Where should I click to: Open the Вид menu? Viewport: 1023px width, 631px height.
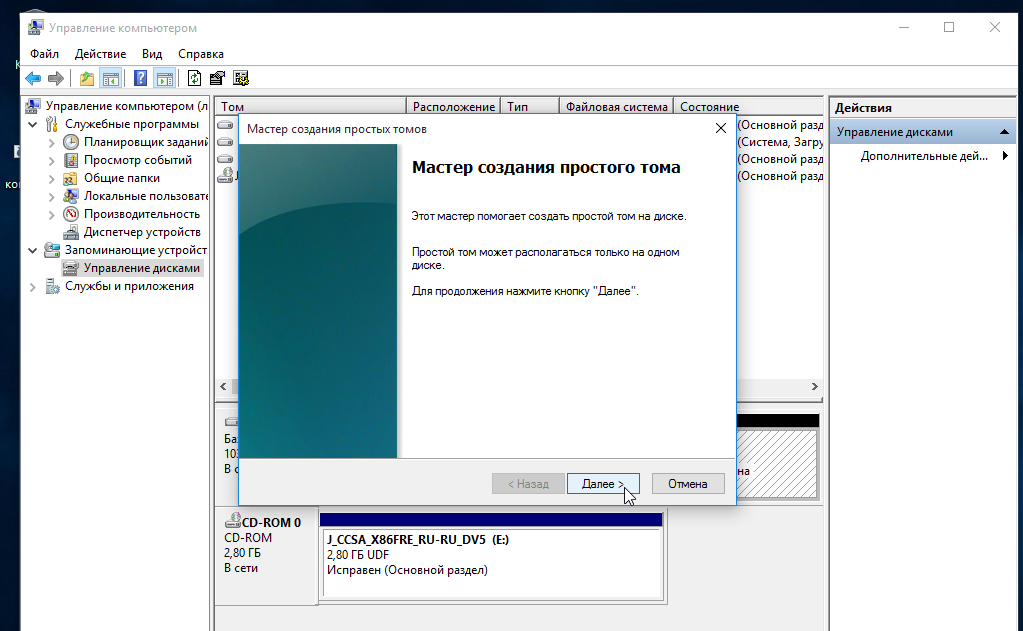point(152,54)
